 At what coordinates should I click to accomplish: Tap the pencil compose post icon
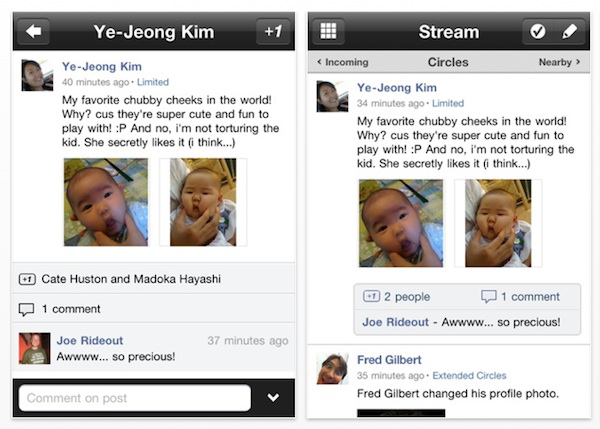coord(569,31)
